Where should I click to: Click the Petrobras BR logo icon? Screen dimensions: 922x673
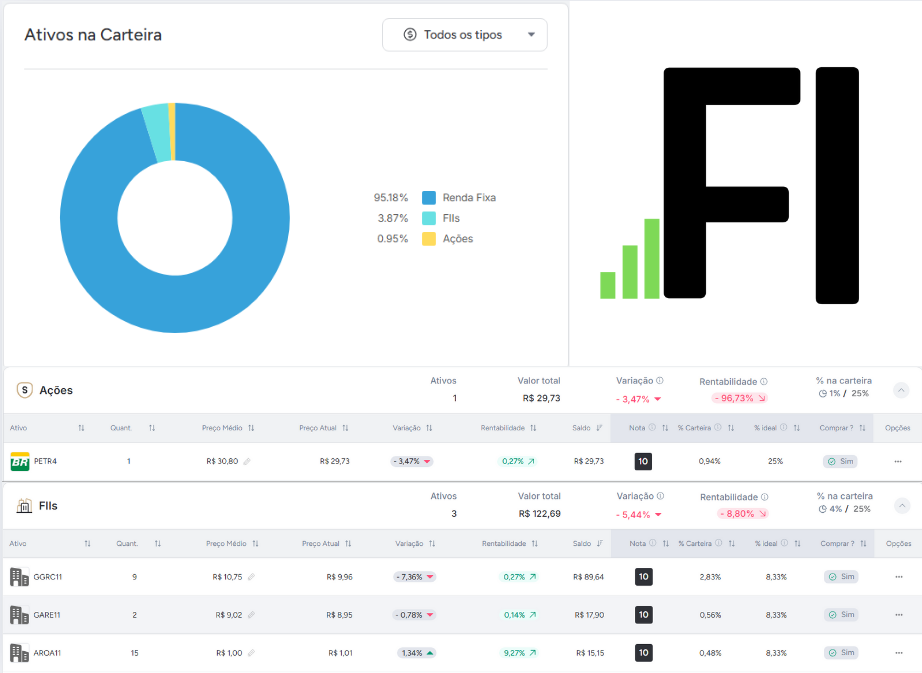click(x=20, y=461)
